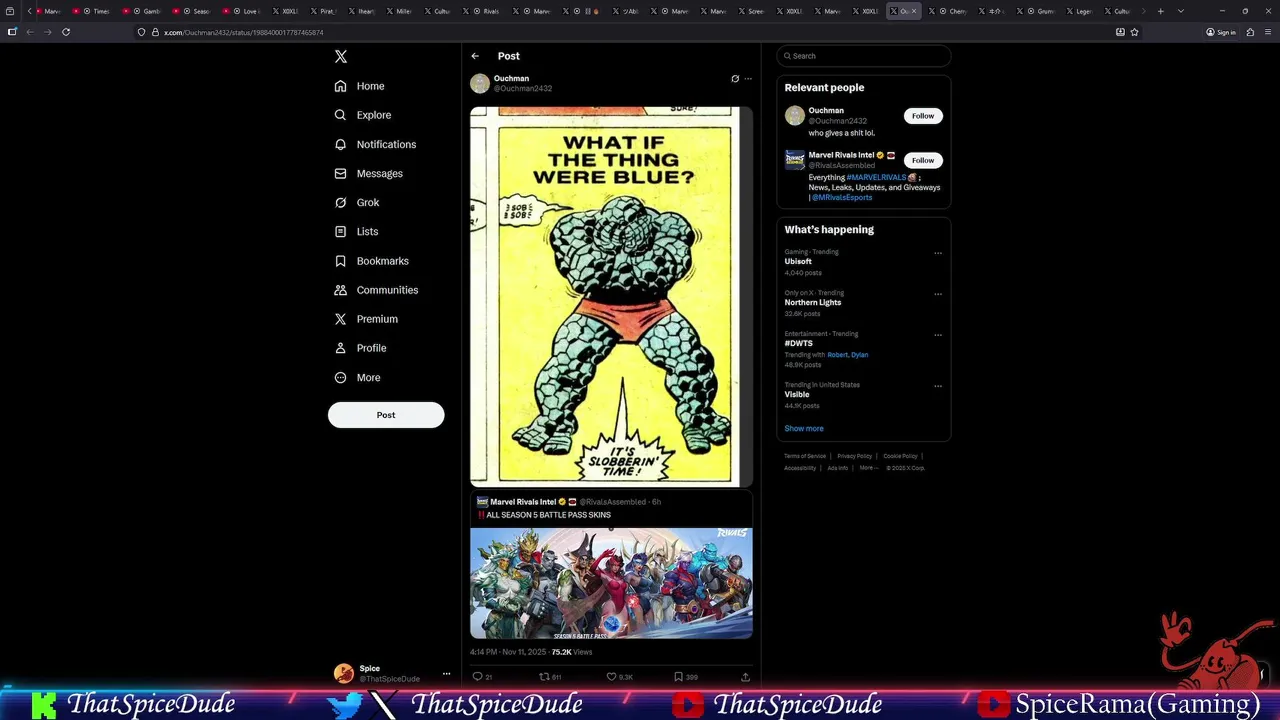Share the post with the share icon

point(745,677)
